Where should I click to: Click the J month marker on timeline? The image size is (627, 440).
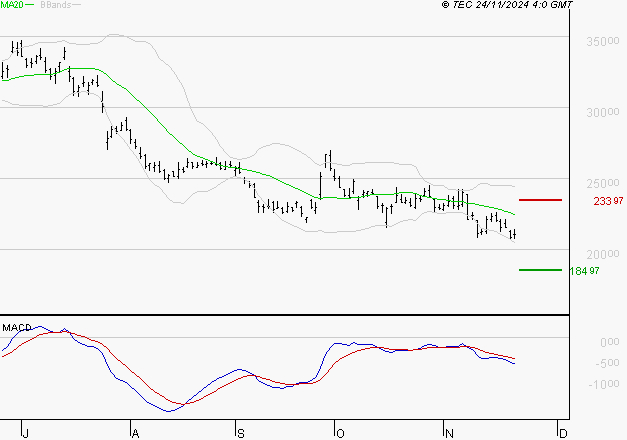[25, 434]
